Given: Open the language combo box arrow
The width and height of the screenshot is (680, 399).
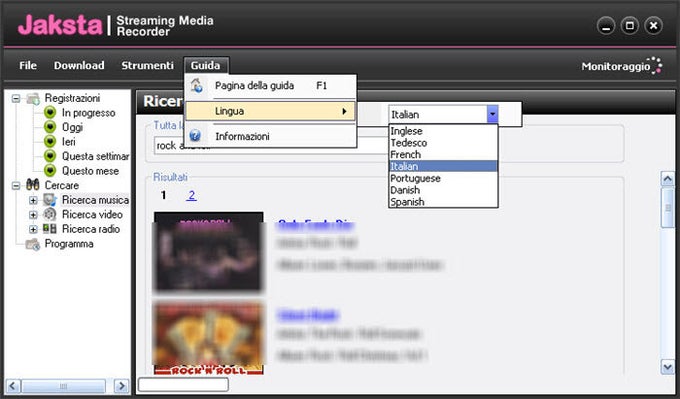Looking at the screenshot, I should pos(492,114).
